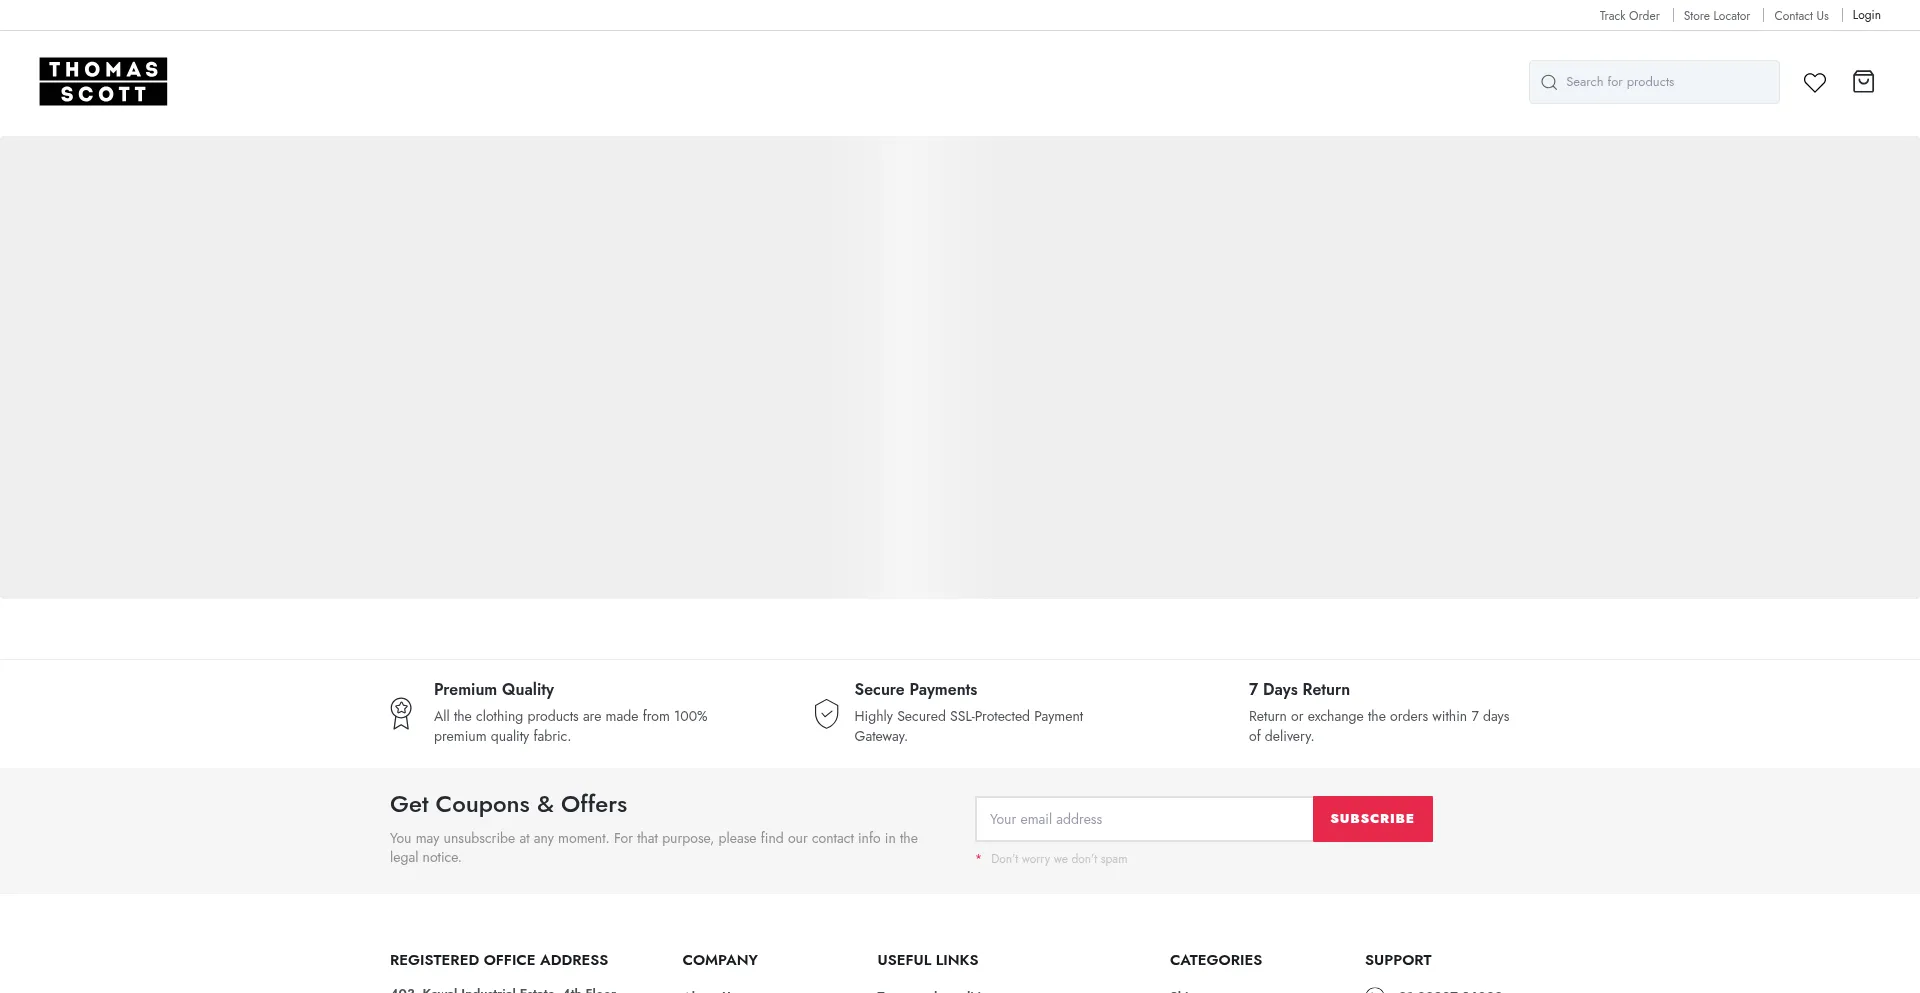Open the shopping bag cart
The image size is (1920, 993).
point(1863,82)
